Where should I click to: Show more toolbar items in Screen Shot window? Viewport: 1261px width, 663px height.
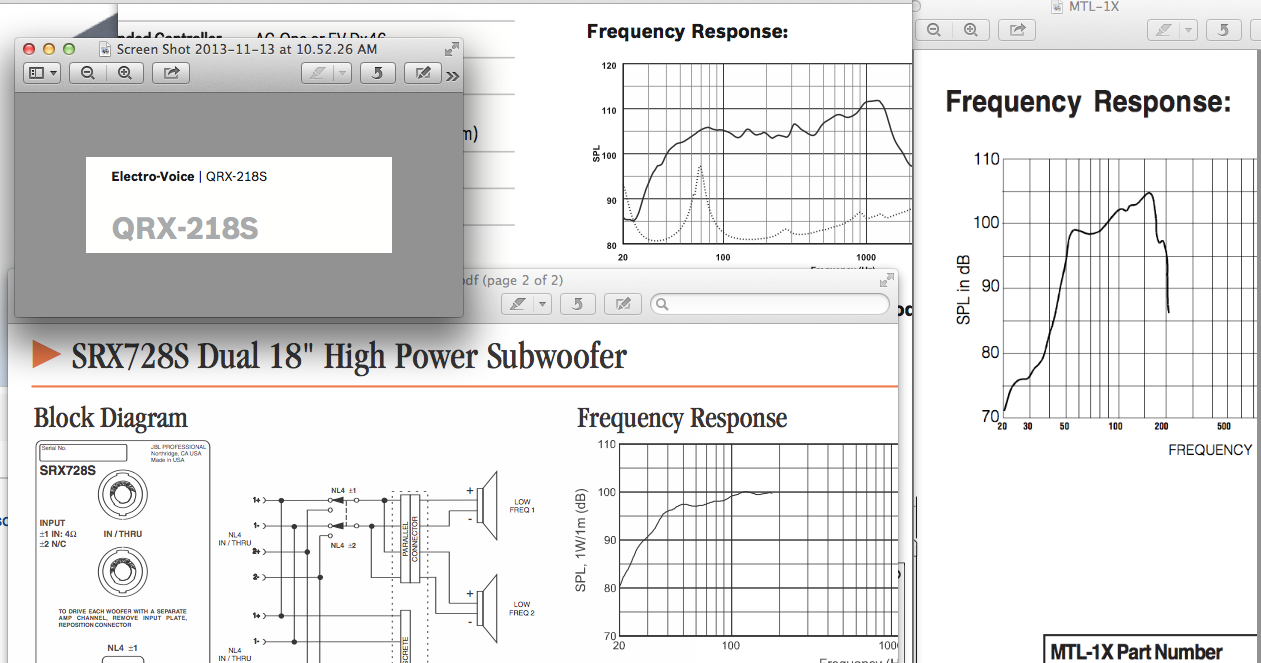click(452, 75)
